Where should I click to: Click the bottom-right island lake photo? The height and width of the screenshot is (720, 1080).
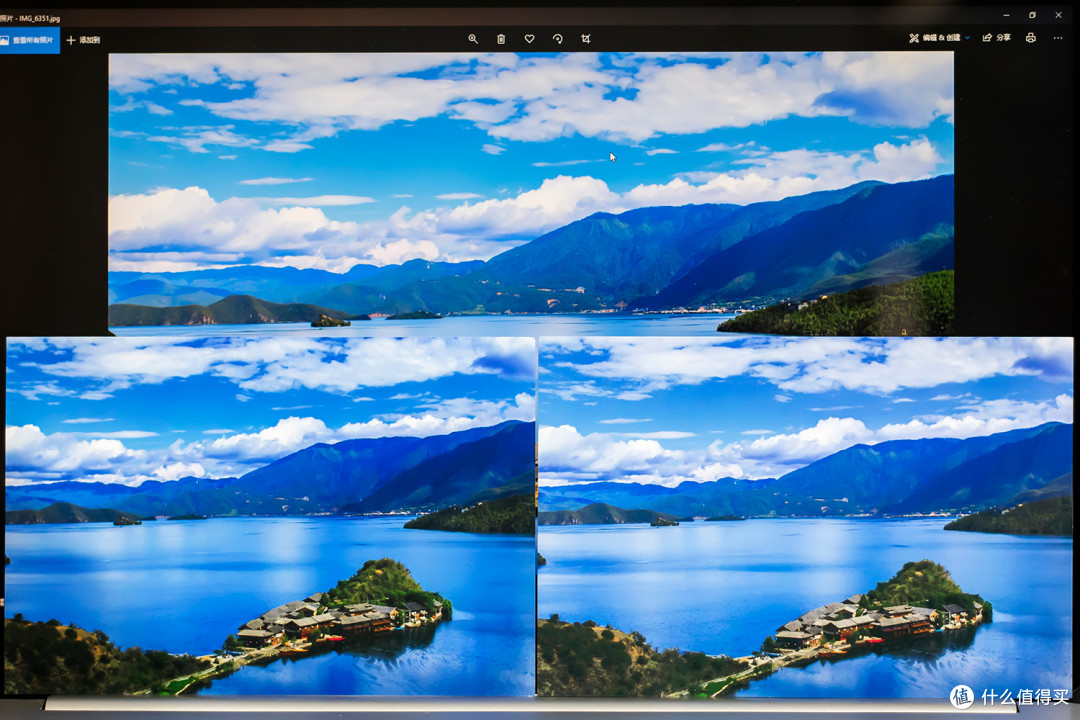point(805,516)
